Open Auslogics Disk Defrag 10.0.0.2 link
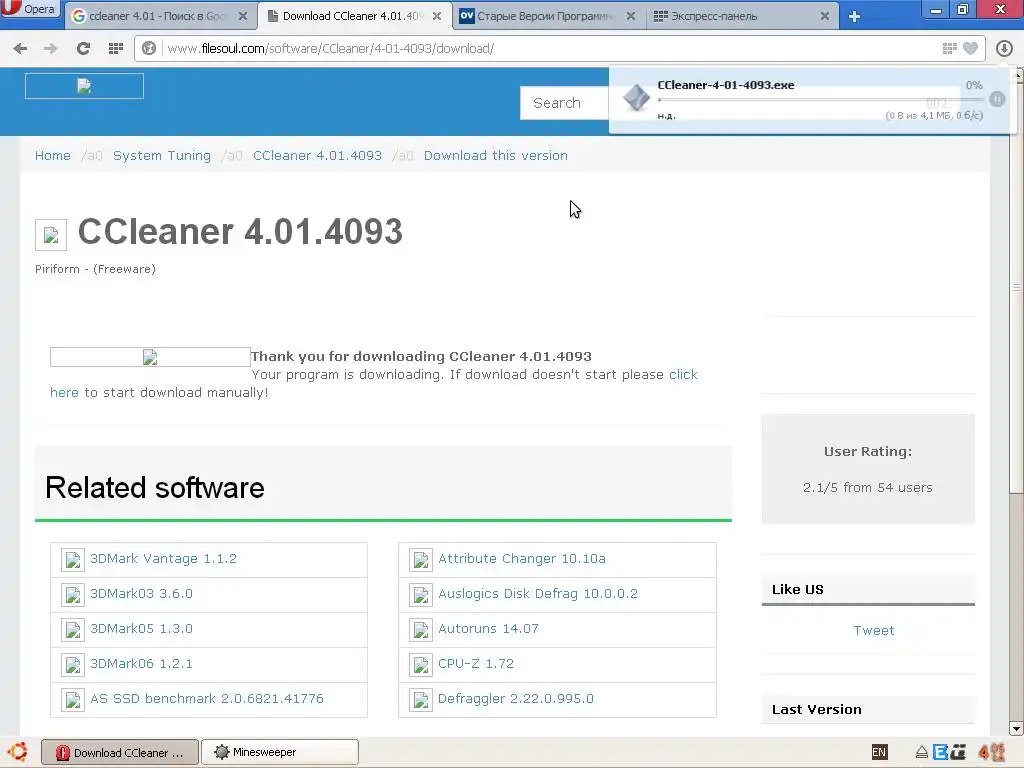The image size is (1024, 768). pos(538,594)
